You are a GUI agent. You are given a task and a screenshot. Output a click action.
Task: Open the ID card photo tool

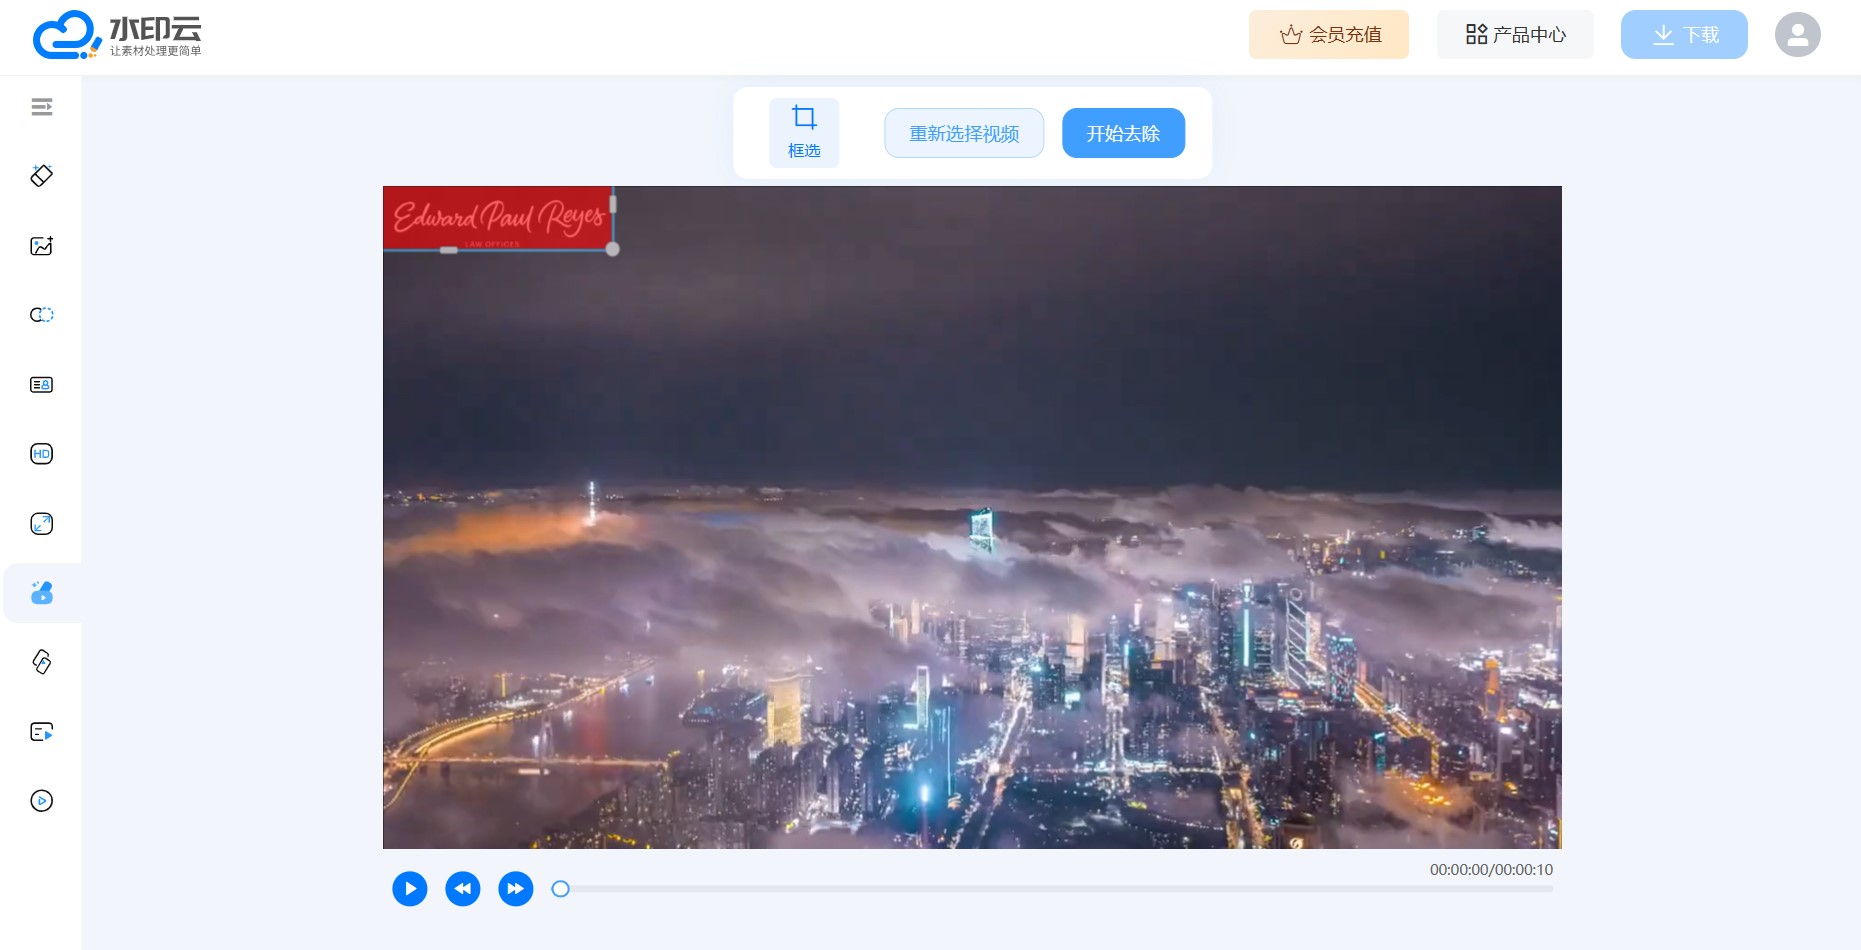41,385
